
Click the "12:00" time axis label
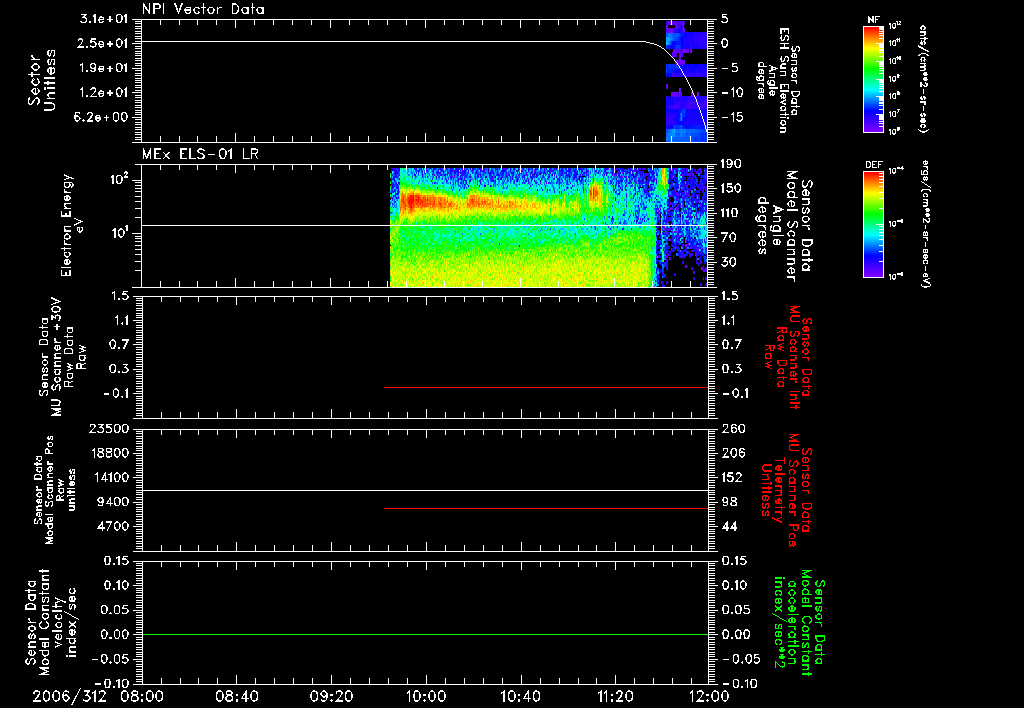[x=709, y=696]
